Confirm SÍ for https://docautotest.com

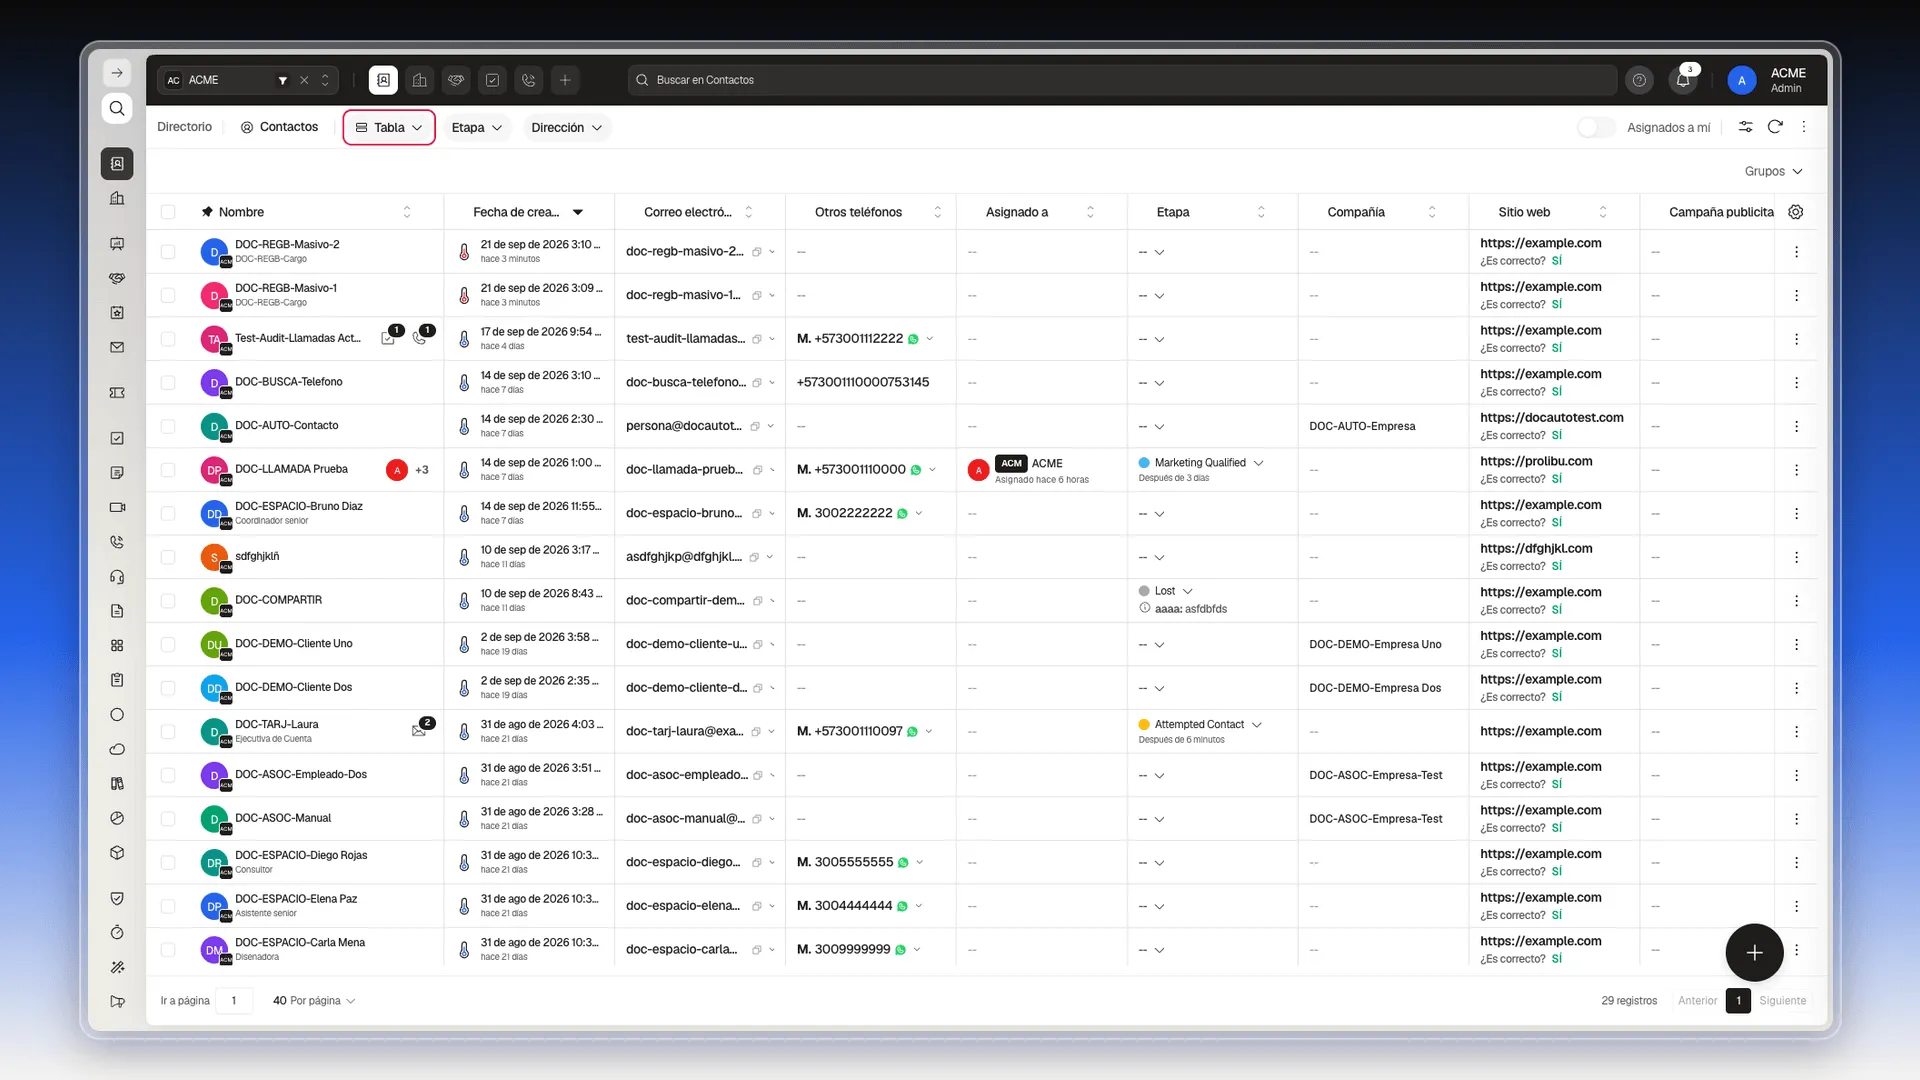pos(1556,435)
